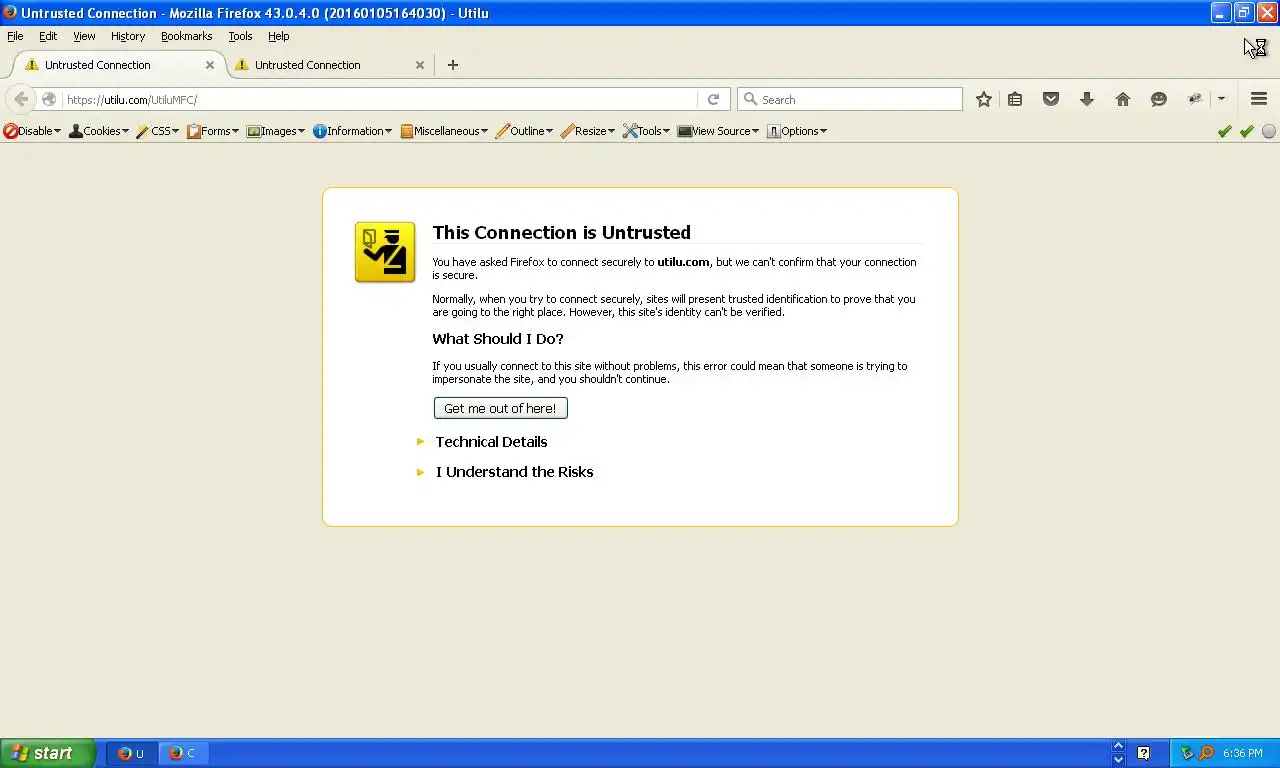Click the site identity globe icon
The width and height of the screenshot is (1280, 768).
[48, 99]
